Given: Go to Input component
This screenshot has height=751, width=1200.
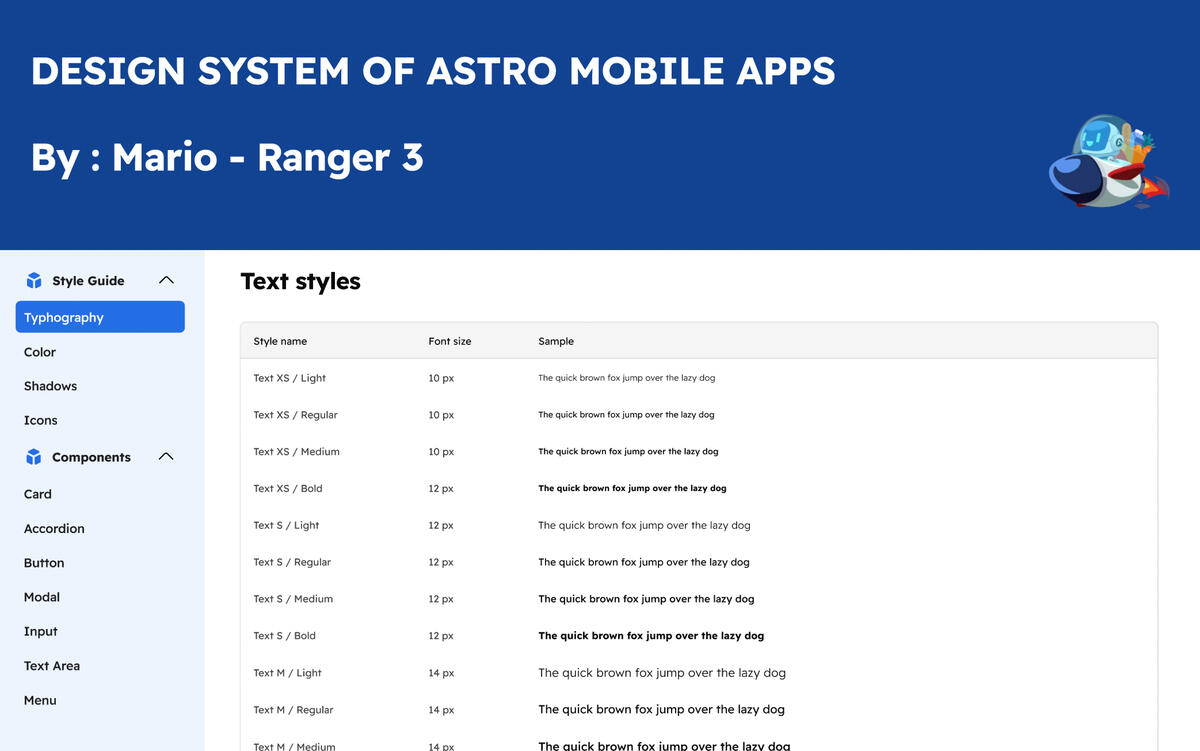Looking at the screenshot, I should point(41,631).
